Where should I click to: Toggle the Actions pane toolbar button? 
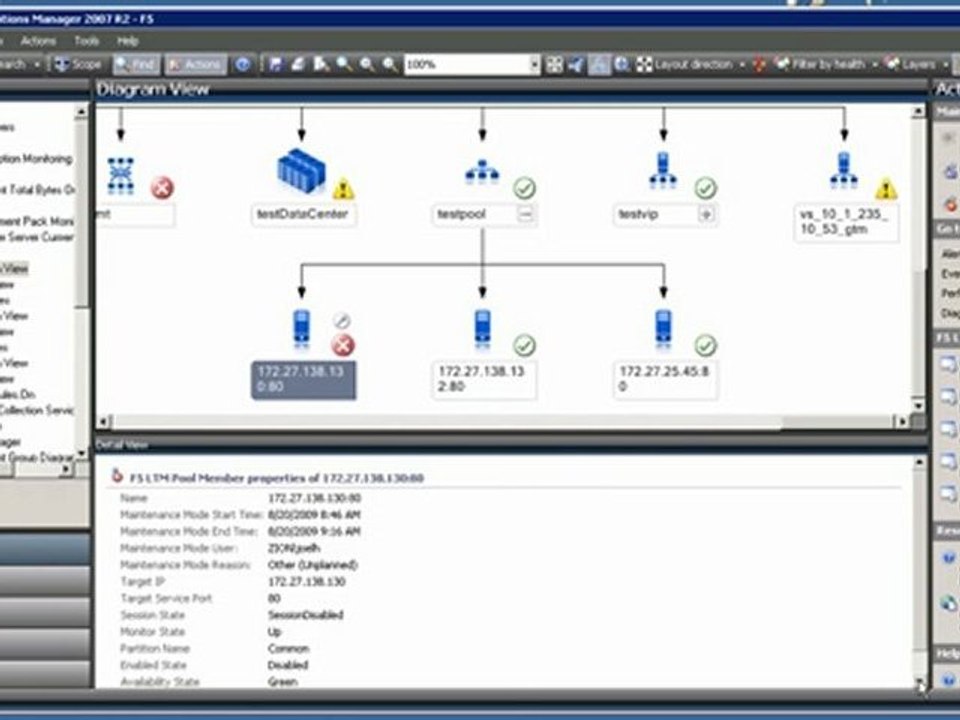195,64
